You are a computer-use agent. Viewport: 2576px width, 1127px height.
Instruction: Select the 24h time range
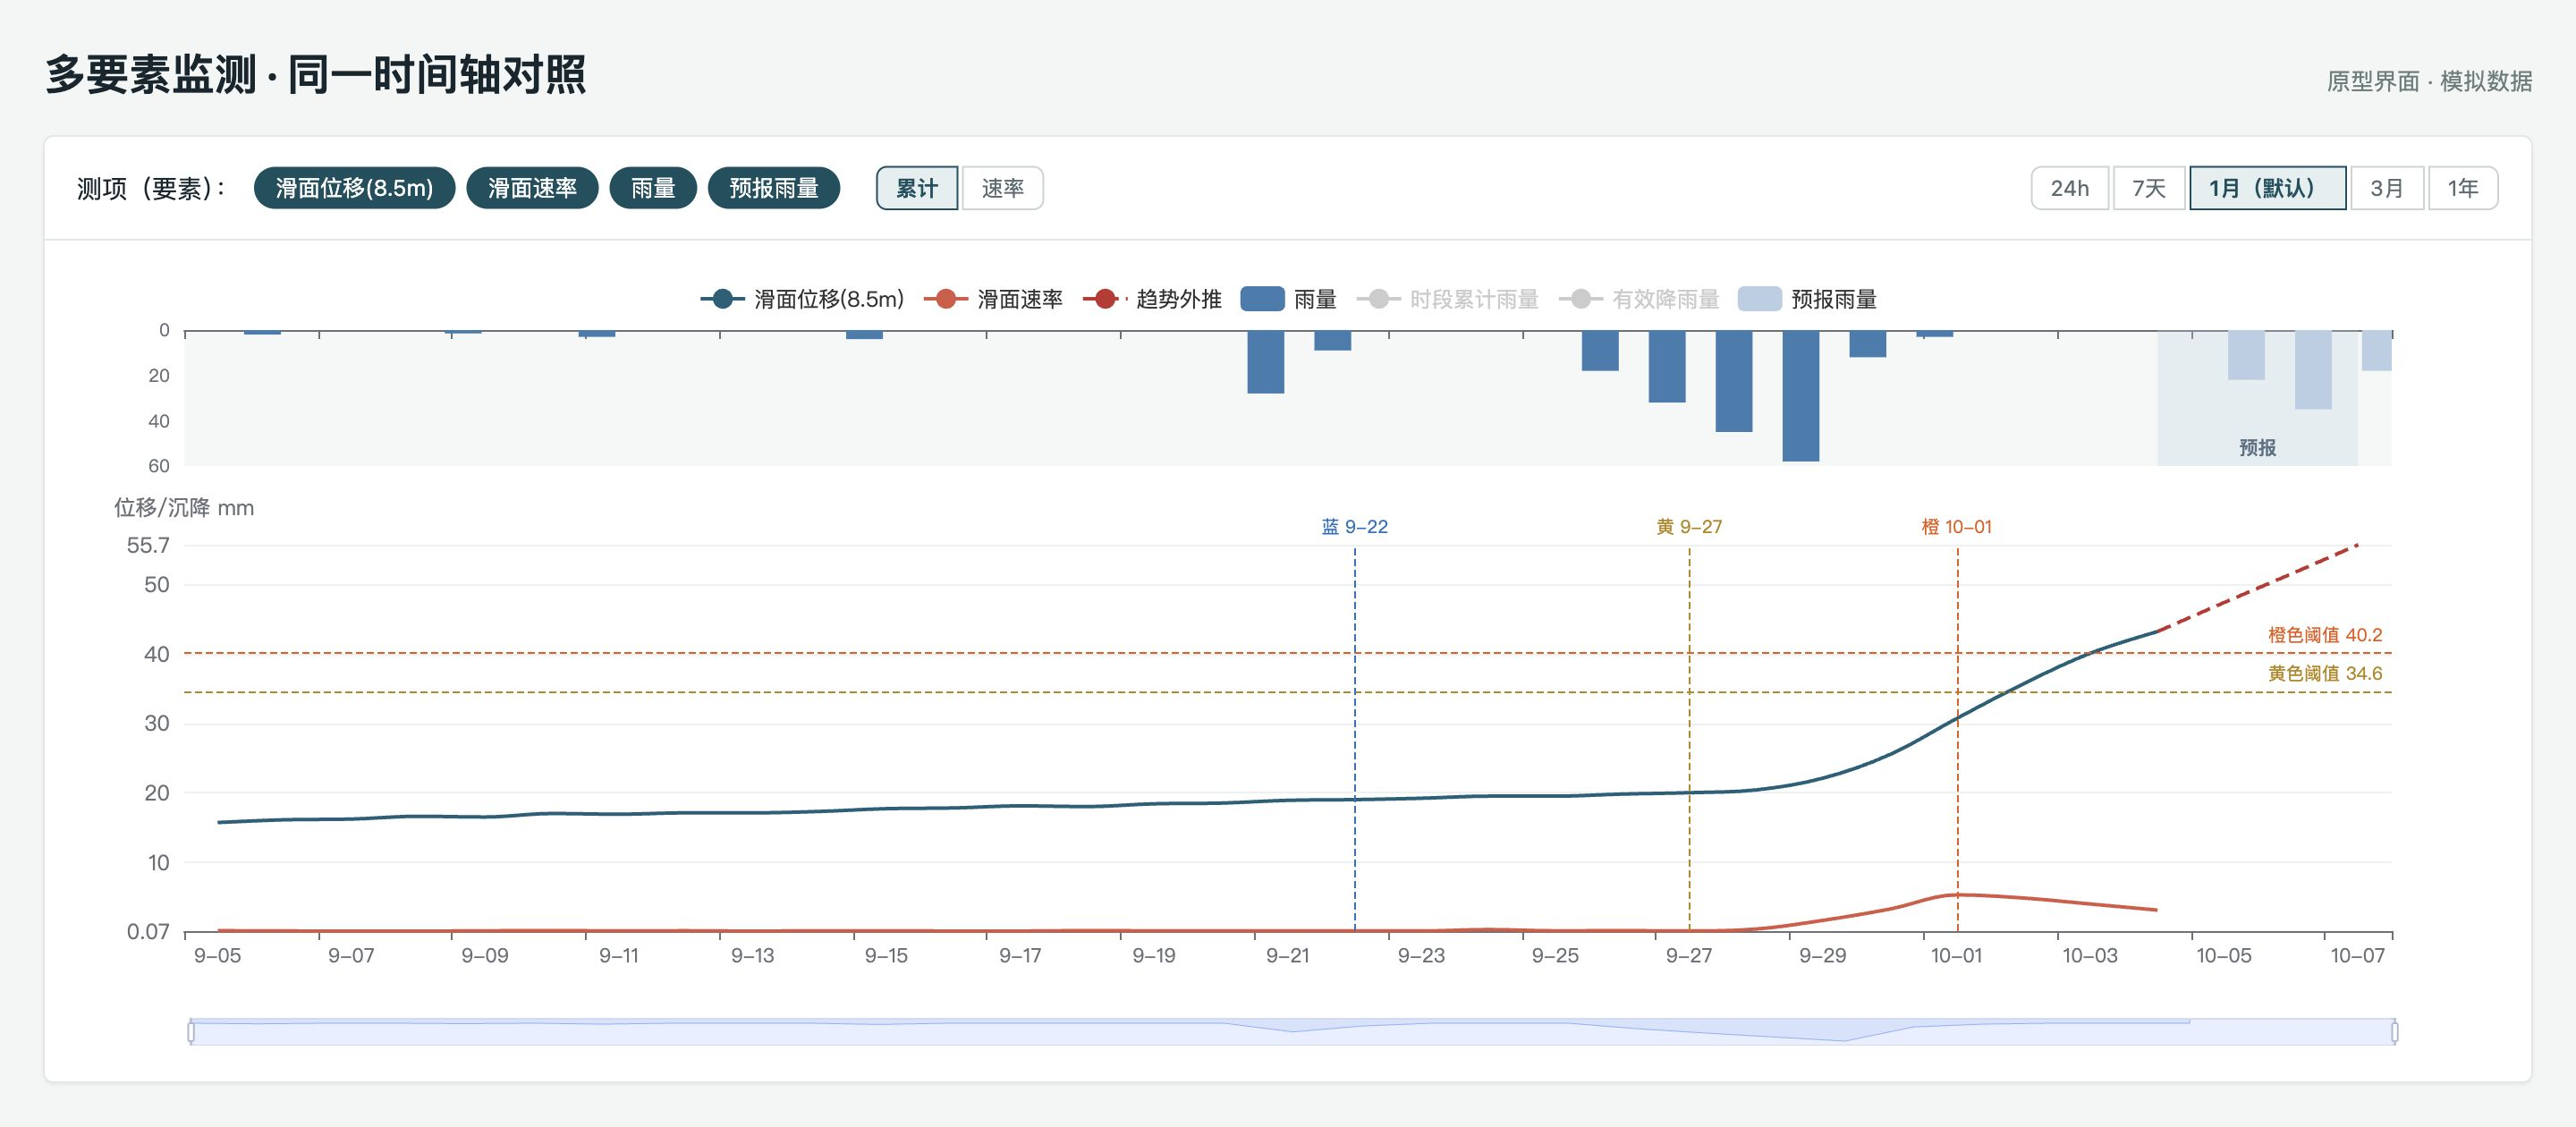[2070, 188]
